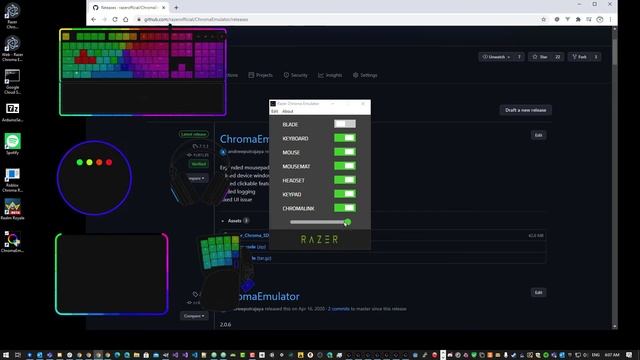Click the RAZER logo in emulator
Viewport: 640px width, 360px height.
click(x=320, y=240)
